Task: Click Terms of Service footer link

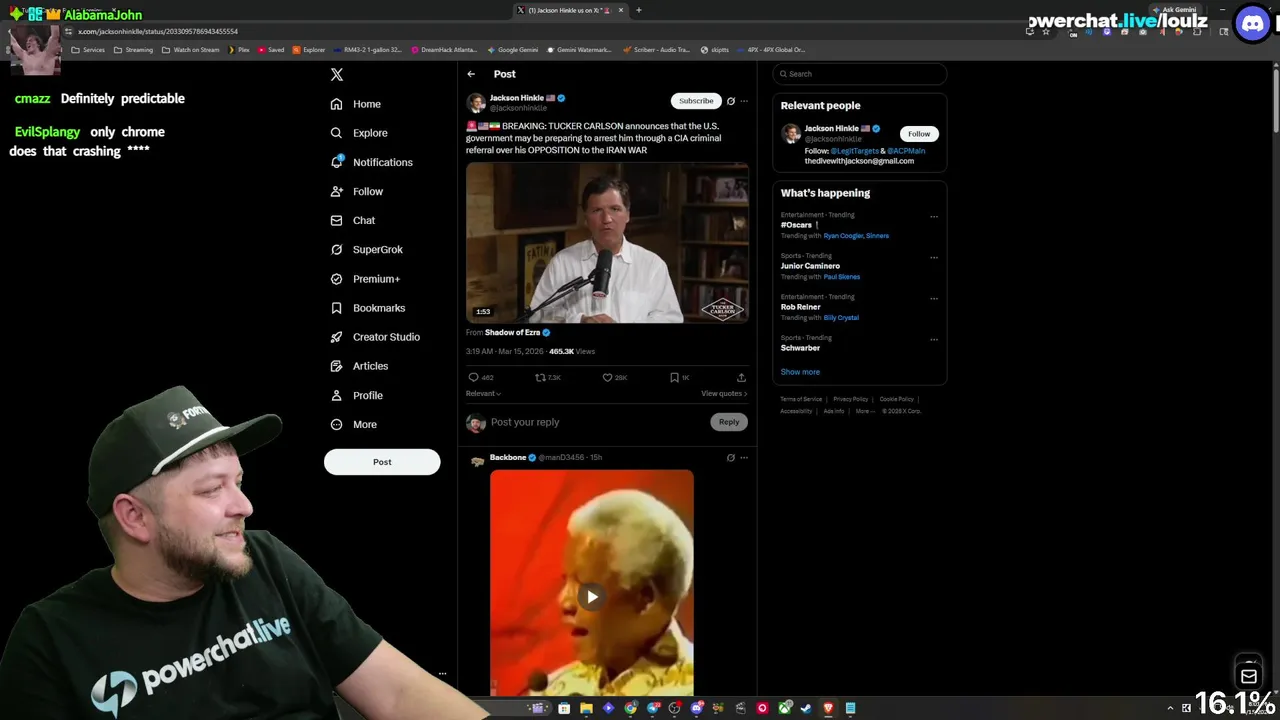Action: pos(801,399)
